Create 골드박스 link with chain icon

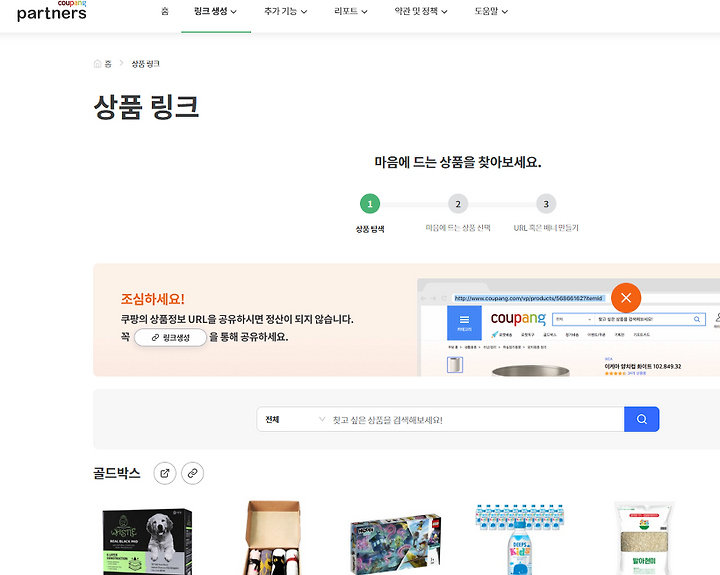(192, 473)
